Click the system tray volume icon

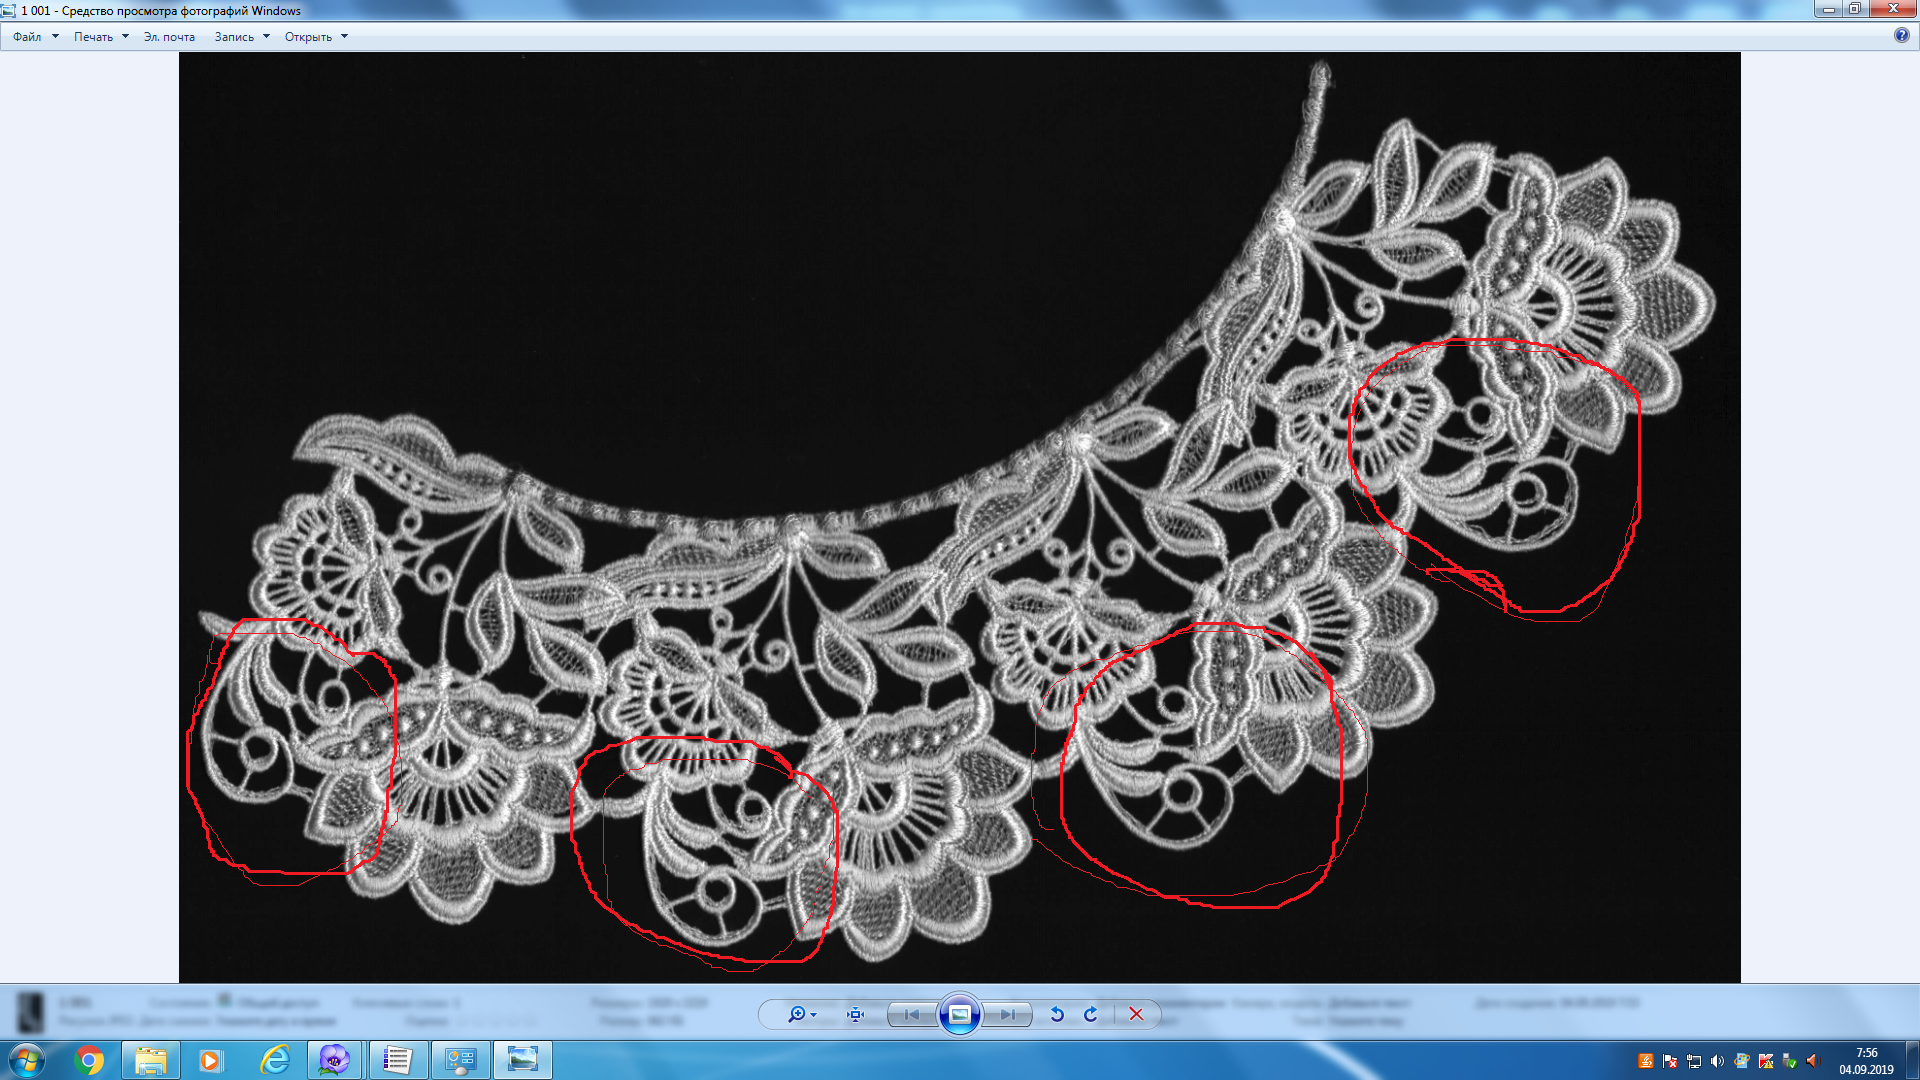tap(1717, 1061)
